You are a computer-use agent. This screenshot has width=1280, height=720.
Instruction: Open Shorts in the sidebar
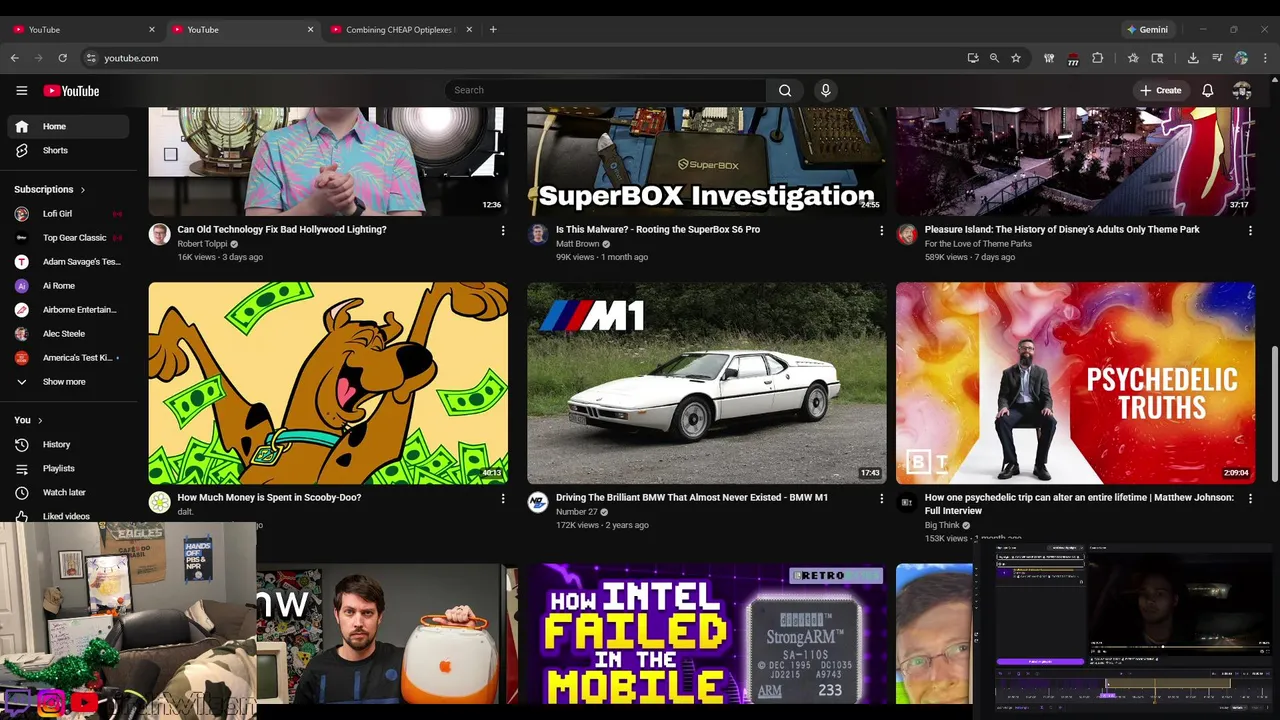click(x=68, y=150)
